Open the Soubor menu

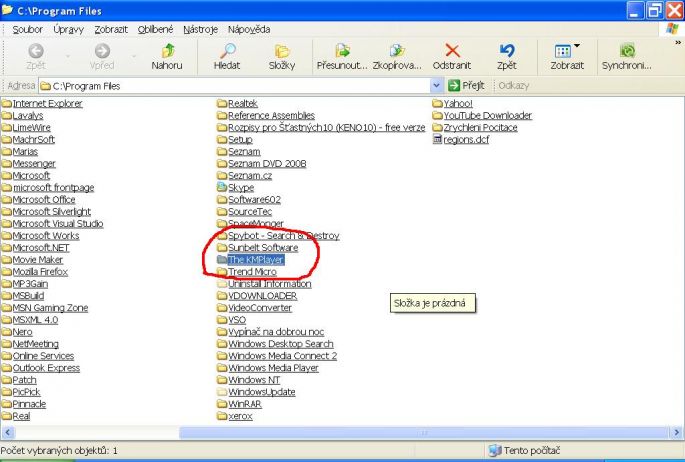(x=28, y=29)
